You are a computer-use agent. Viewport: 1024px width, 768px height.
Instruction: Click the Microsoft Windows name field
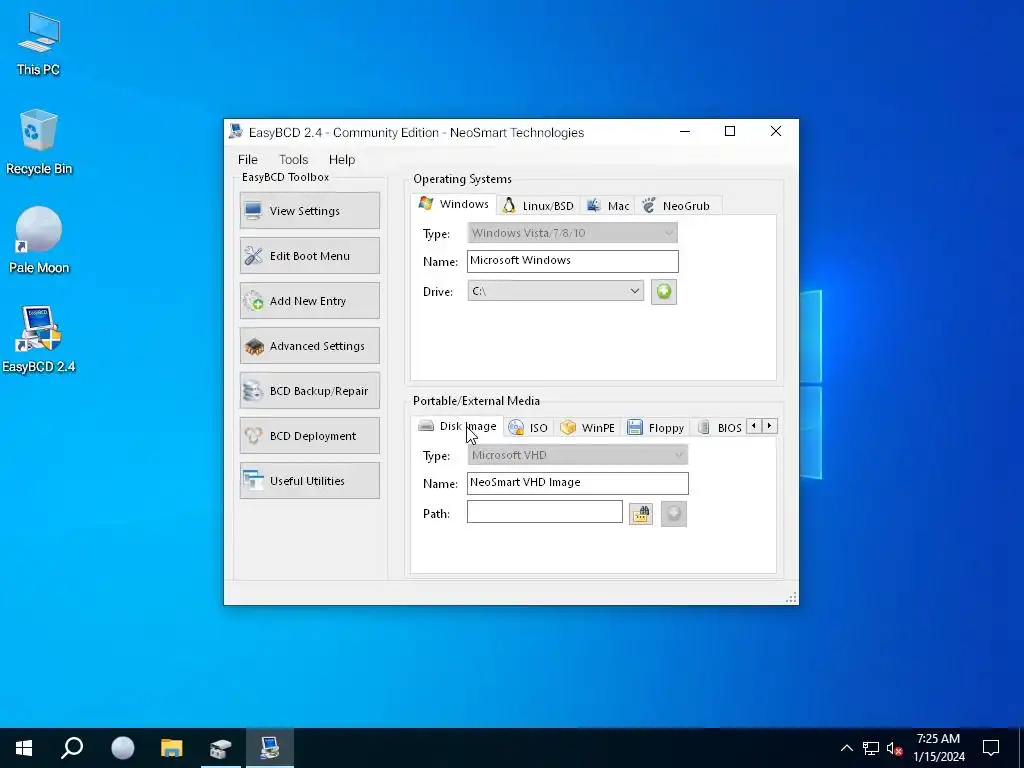pyautogui.click(x=573, y=261)
